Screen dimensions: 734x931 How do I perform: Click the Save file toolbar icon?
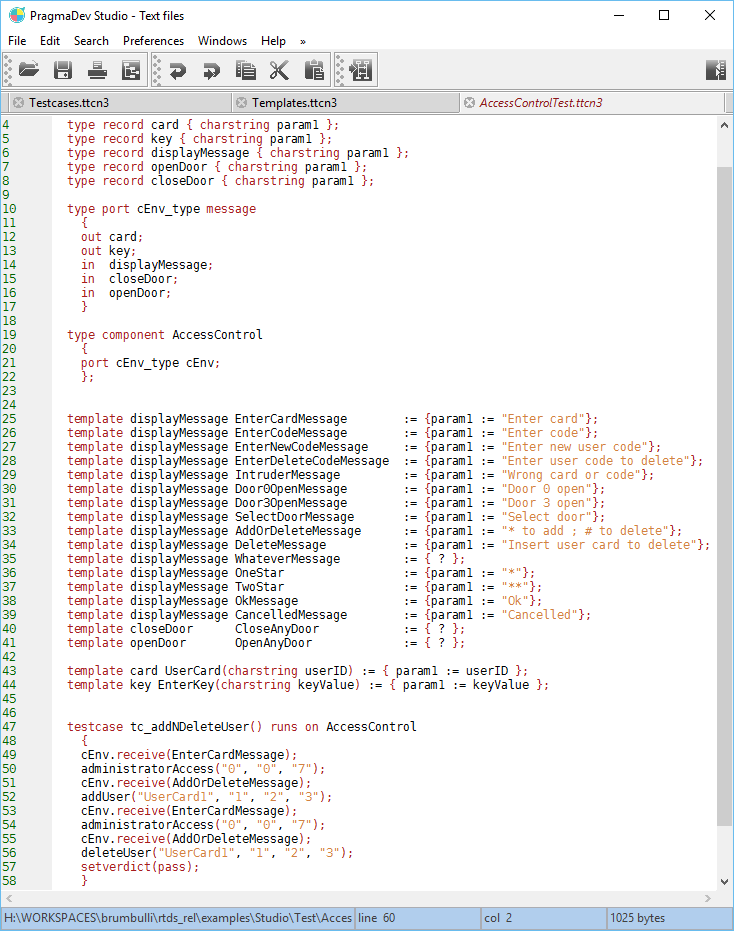(63, 70)
